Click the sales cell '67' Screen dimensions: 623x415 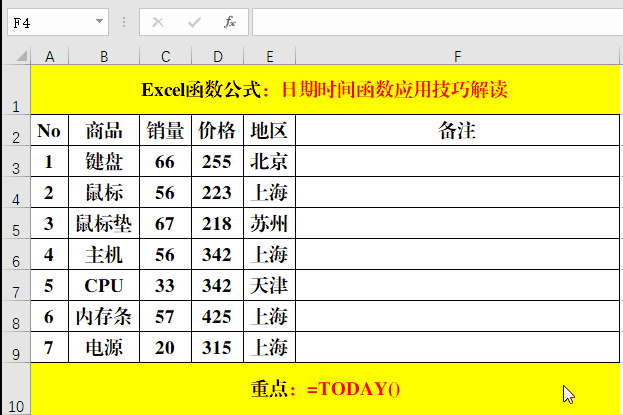[166, 223]
